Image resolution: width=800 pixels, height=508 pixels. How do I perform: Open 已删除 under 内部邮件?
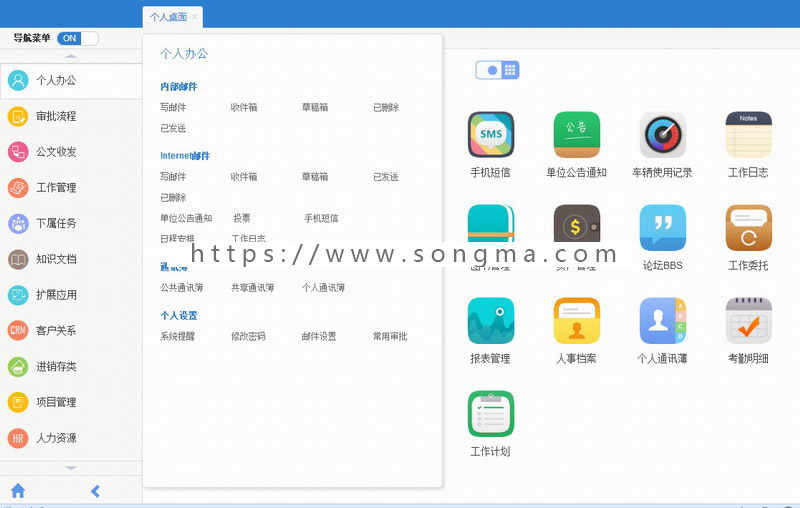[x=386, y=107]
